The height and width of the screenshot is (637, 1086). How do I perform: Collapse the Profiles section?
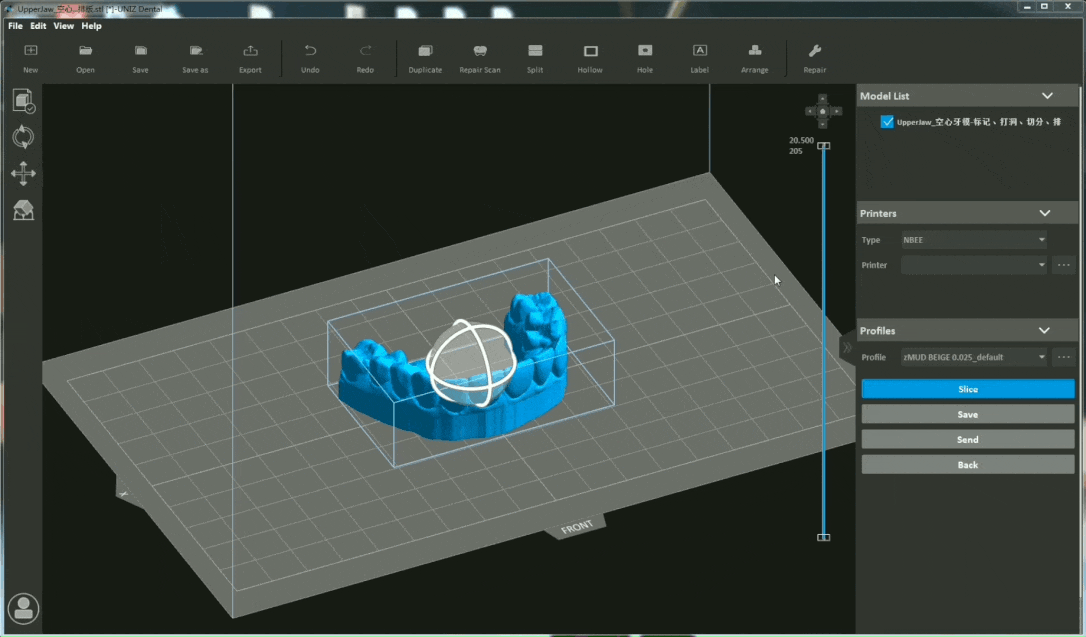coord(1044,331)
